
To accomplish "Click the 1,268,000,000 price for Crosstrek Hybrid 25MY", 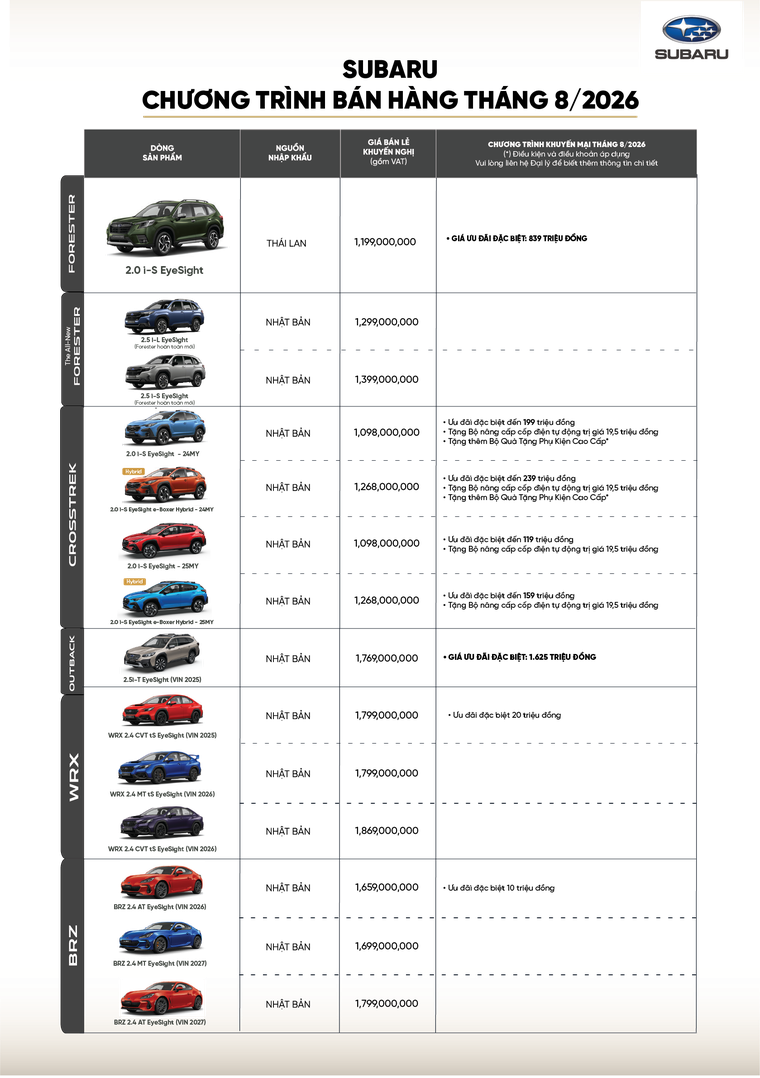I will pos(387,600).
